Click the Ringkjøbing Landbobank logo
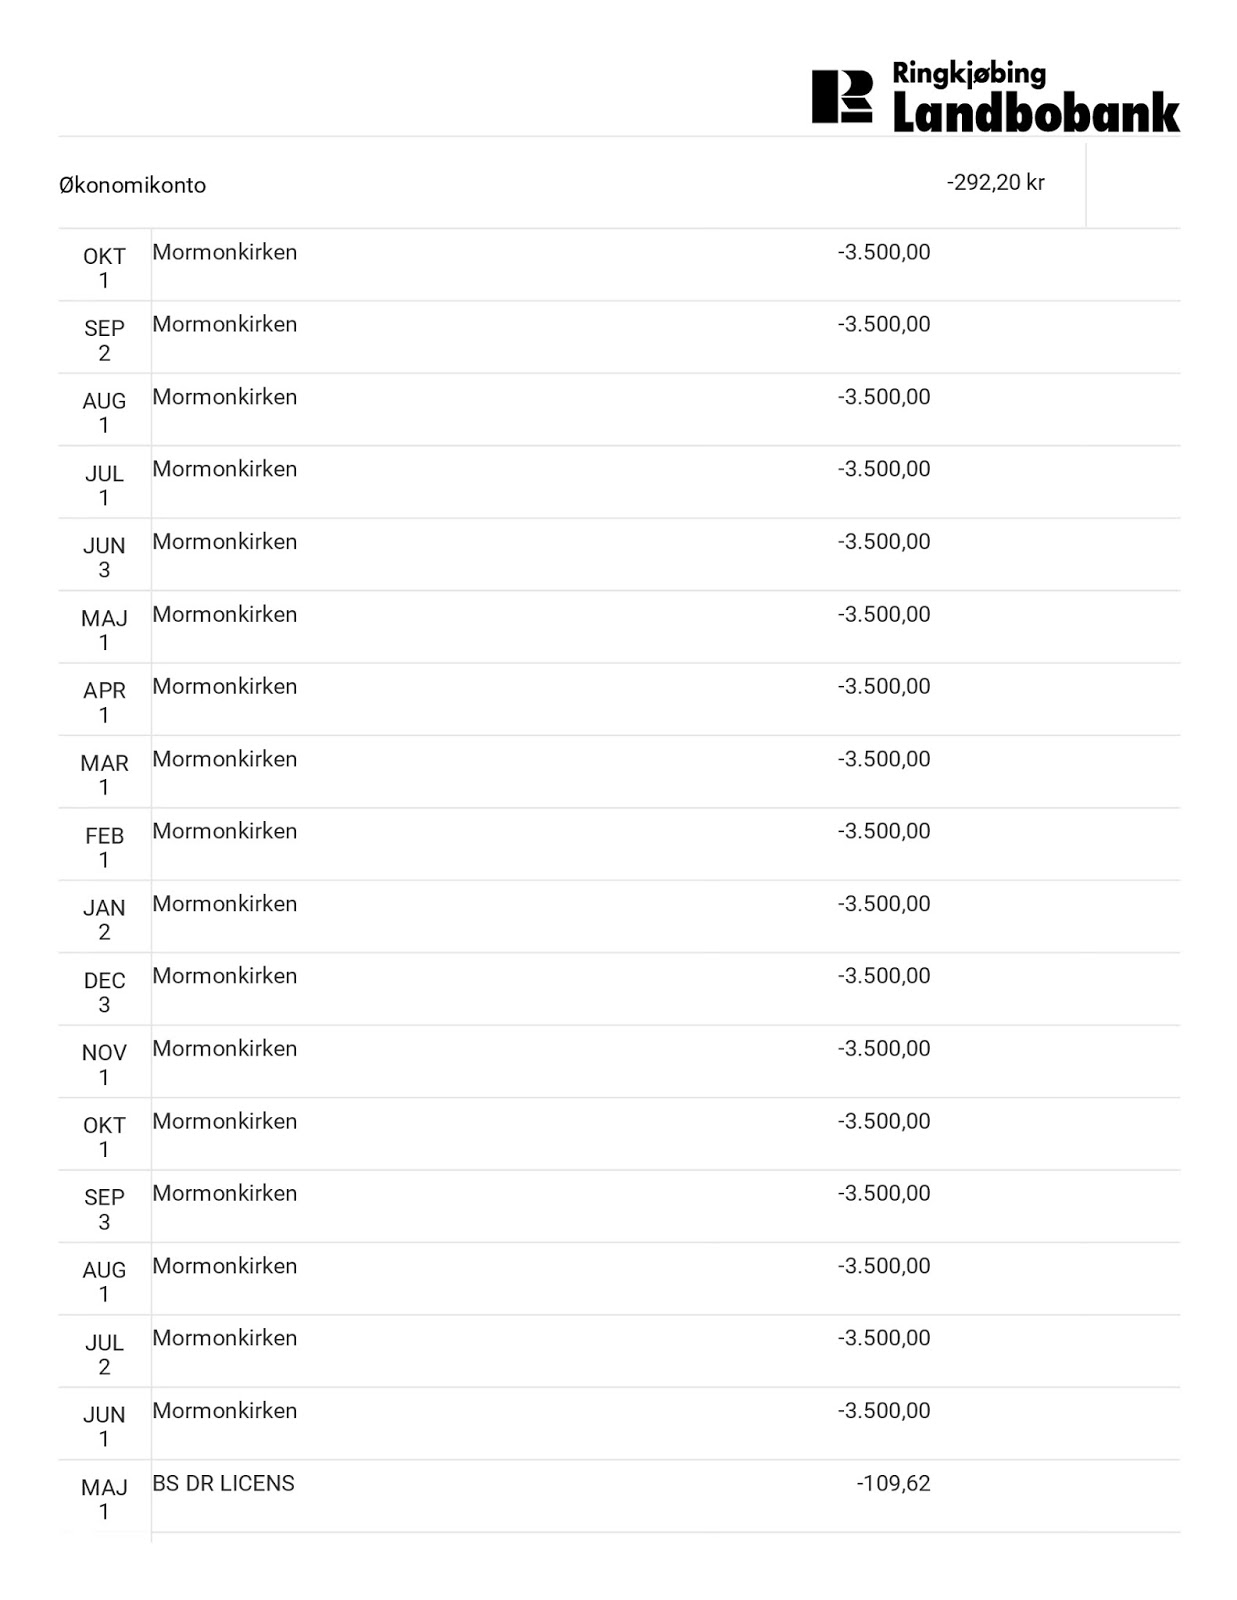 995,98
